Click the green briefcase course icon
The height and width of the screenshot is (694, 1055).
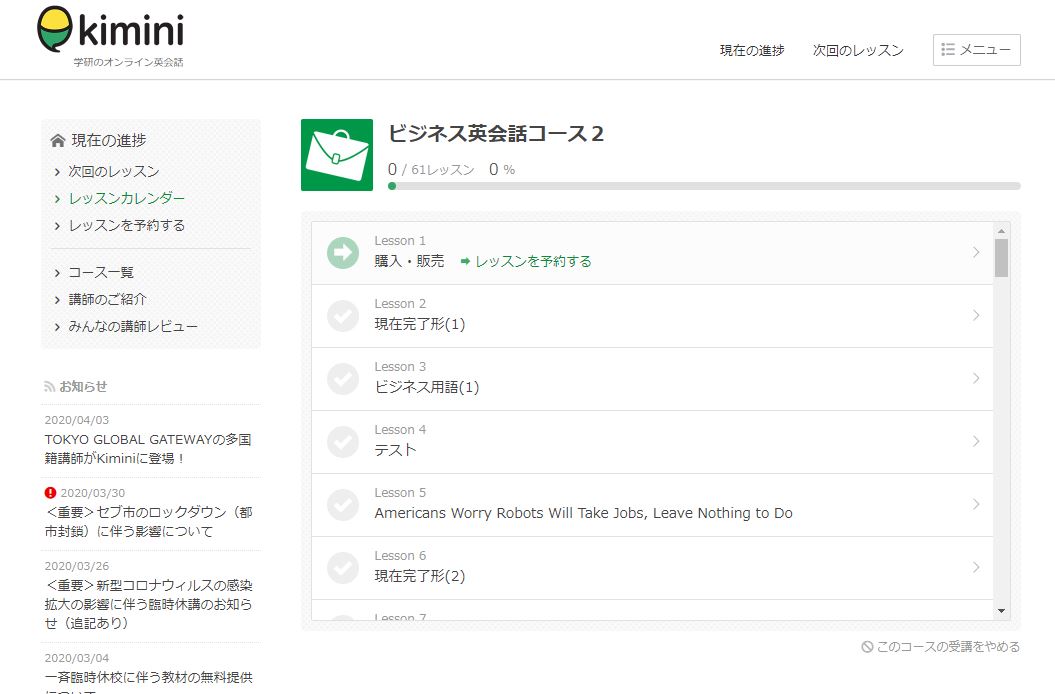click(336, 155)
